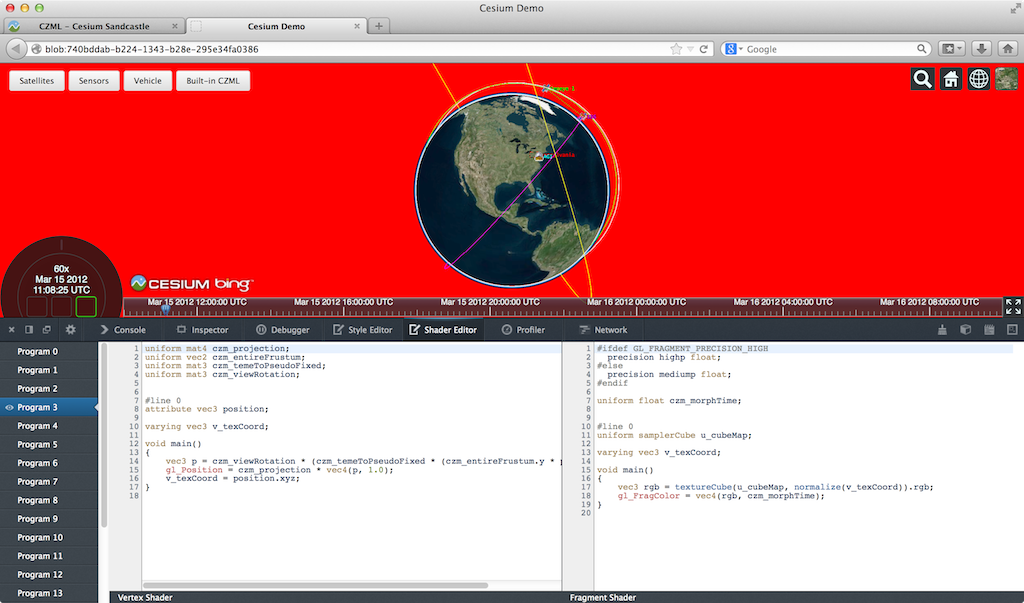Image resolution: width=1024 pixels, height=603 pixels.
Task: Select Program 9 in shader list
Action: (49, 519)
